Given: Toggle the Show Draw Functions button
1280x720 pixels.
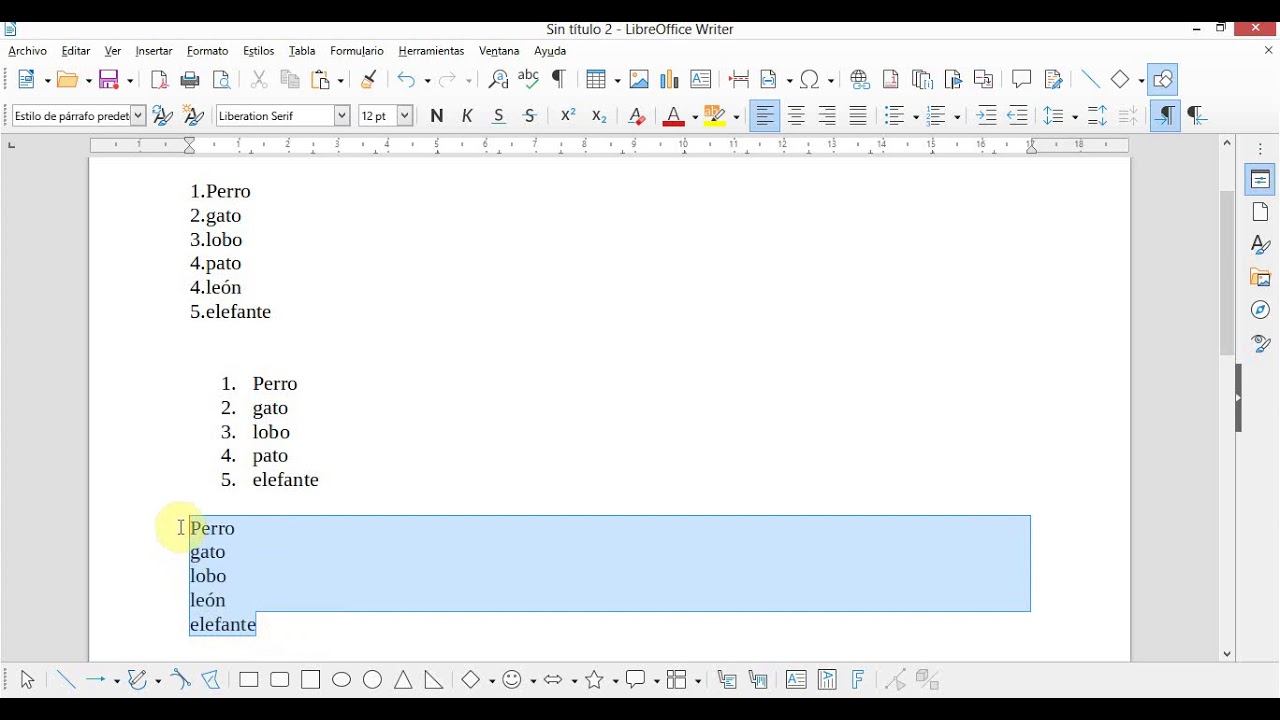Looking at the screenshot, I should [1162, 80].
